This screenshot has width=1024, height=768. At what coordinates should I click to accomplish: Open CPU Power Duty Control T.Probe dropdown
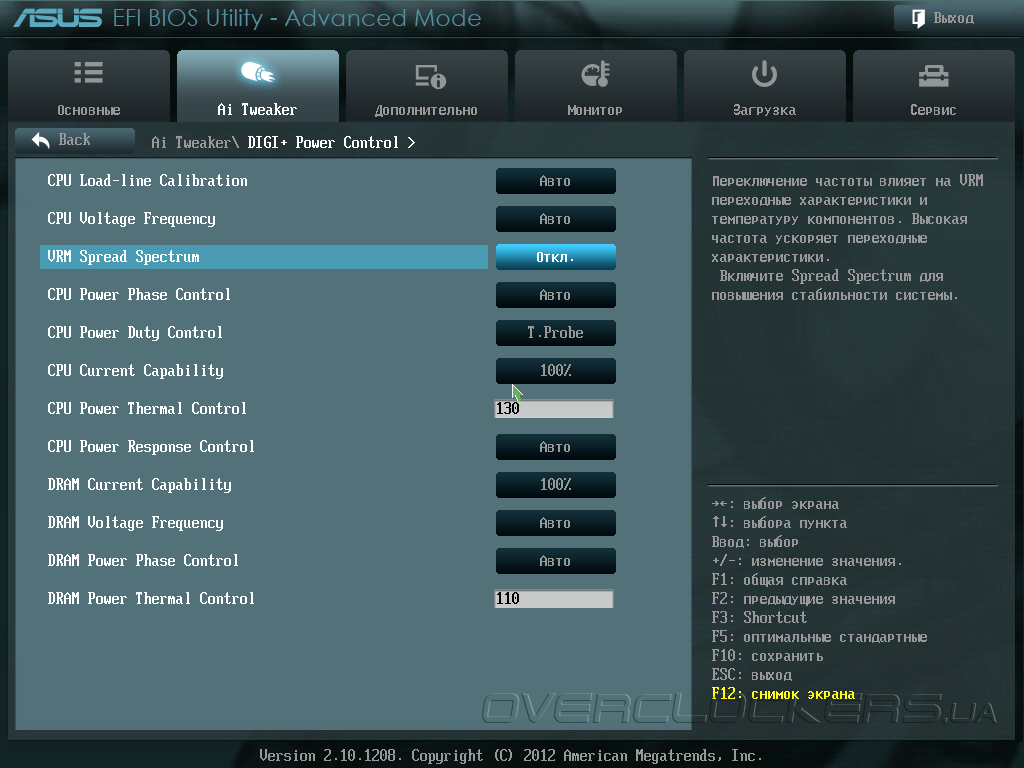coord(555,332)
